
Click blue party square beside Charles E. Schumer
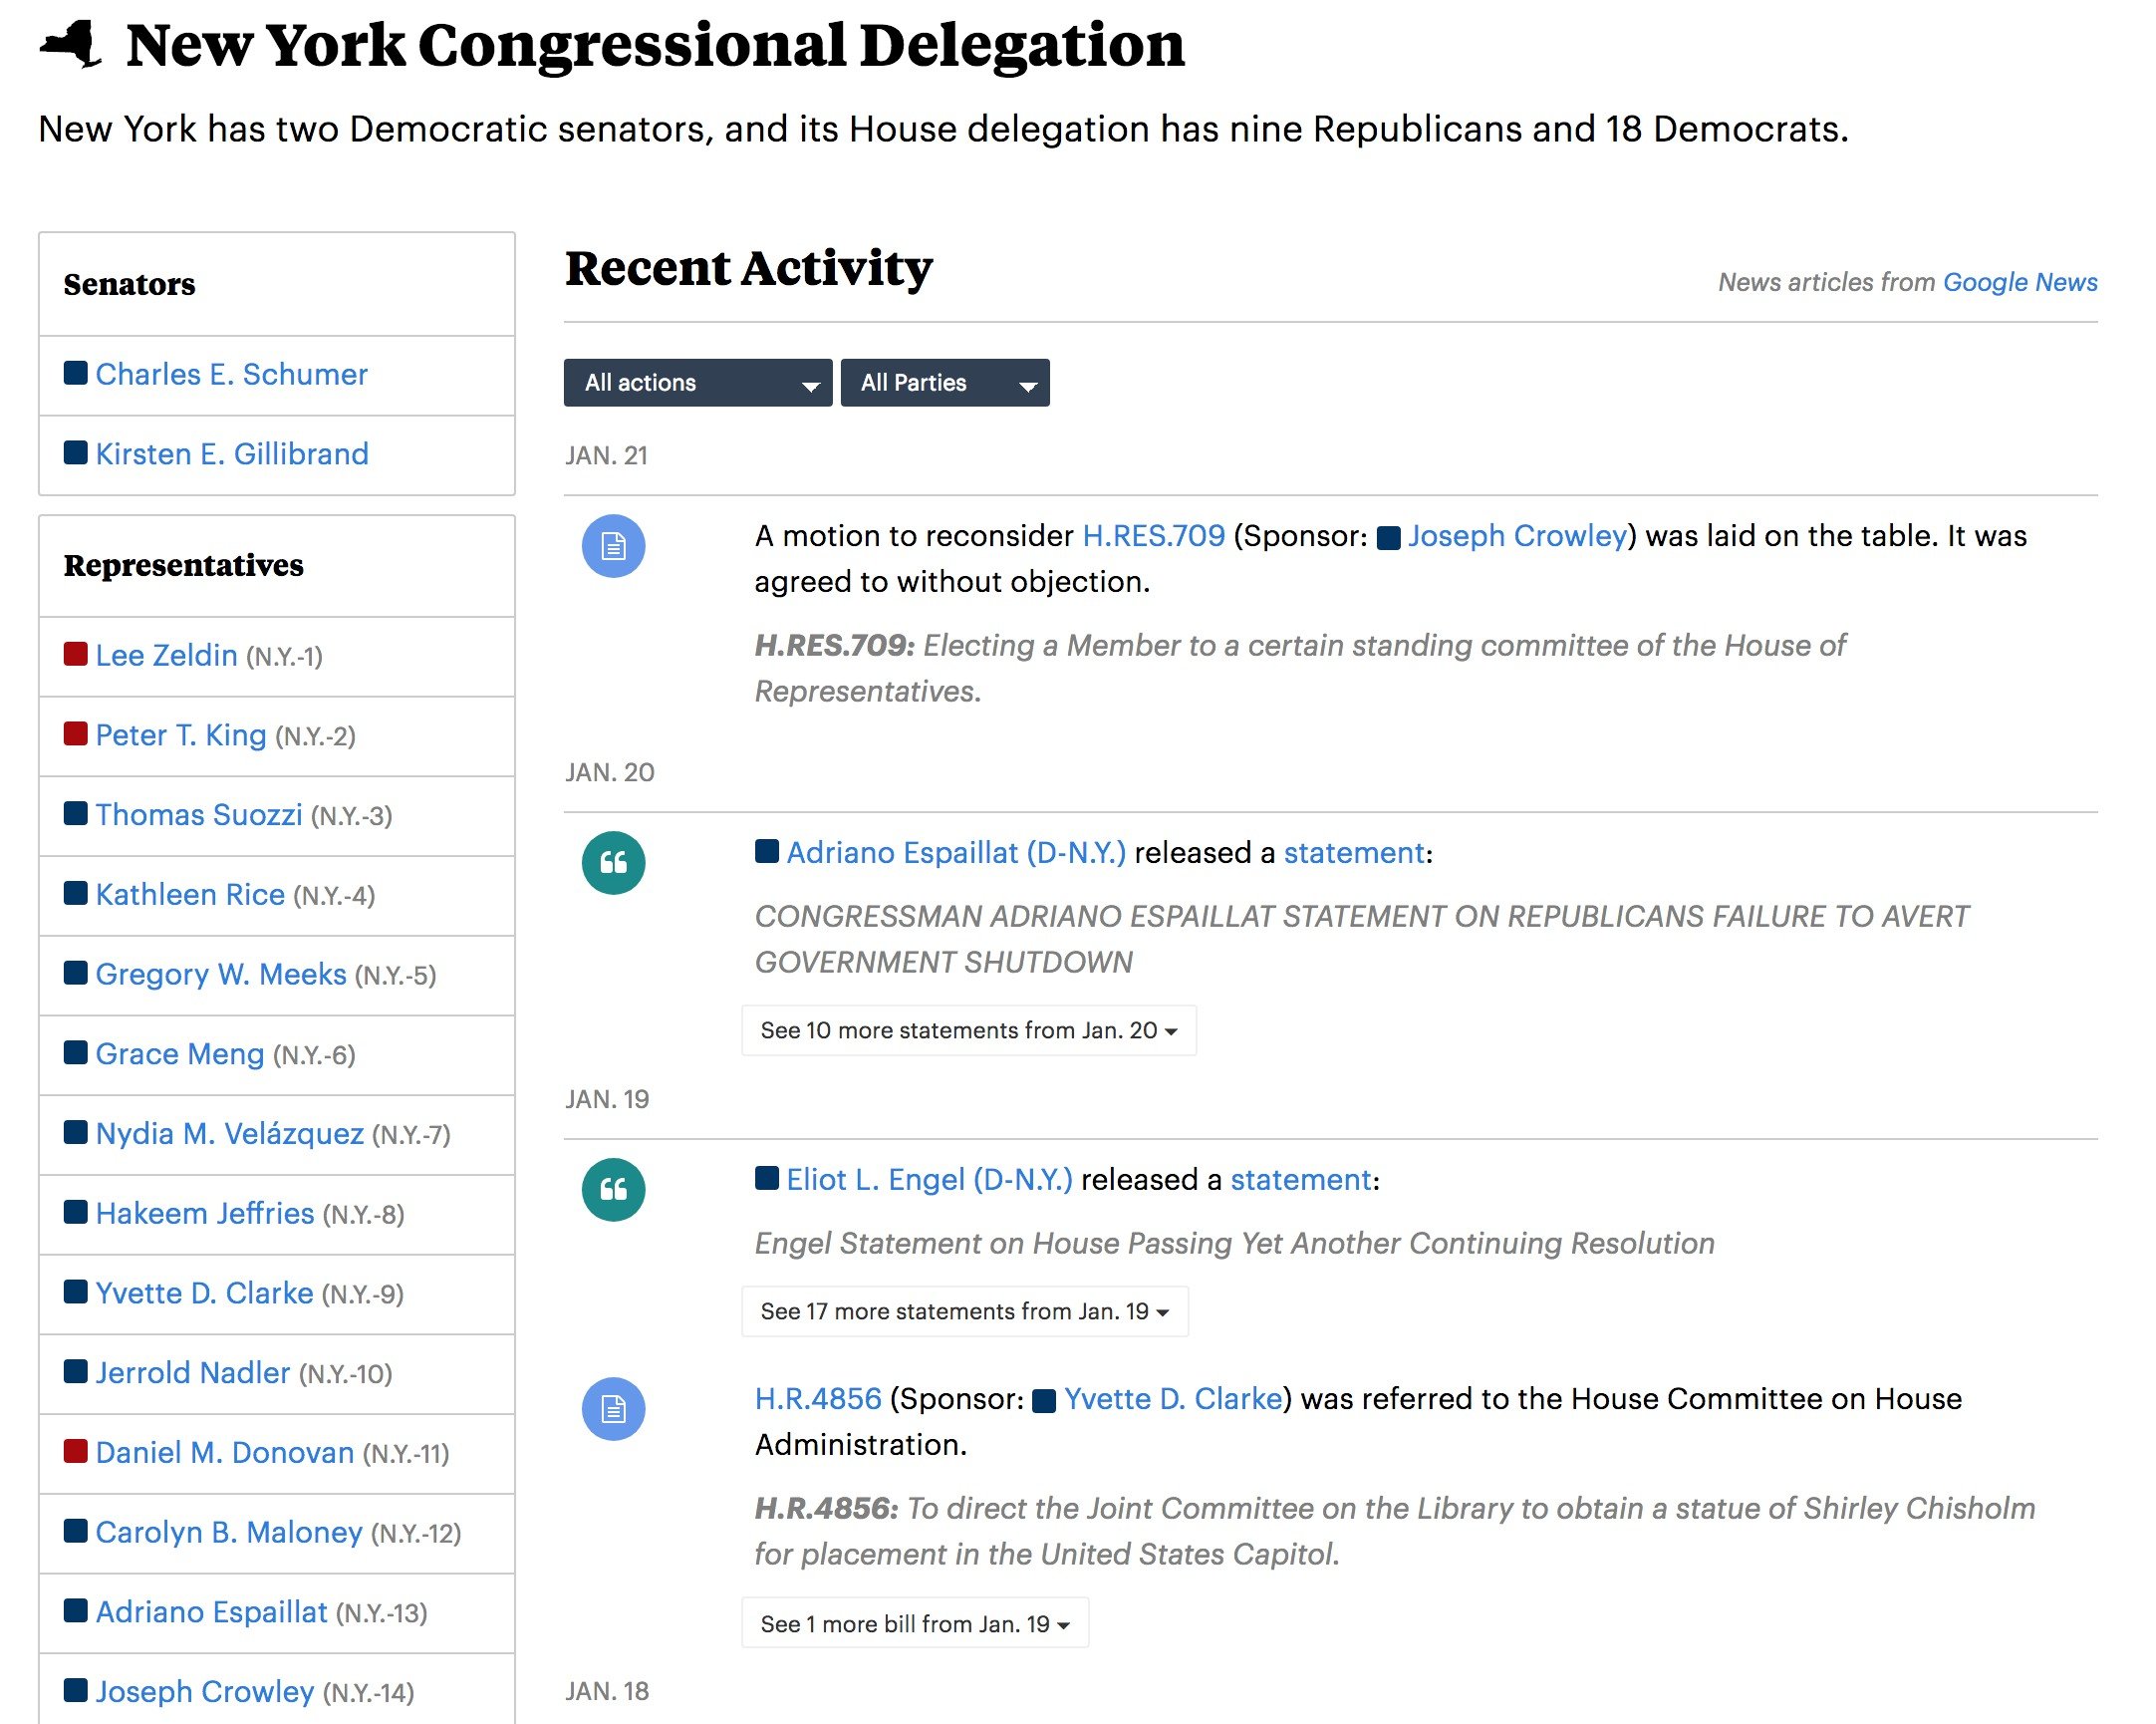click(x=75, y=374)
